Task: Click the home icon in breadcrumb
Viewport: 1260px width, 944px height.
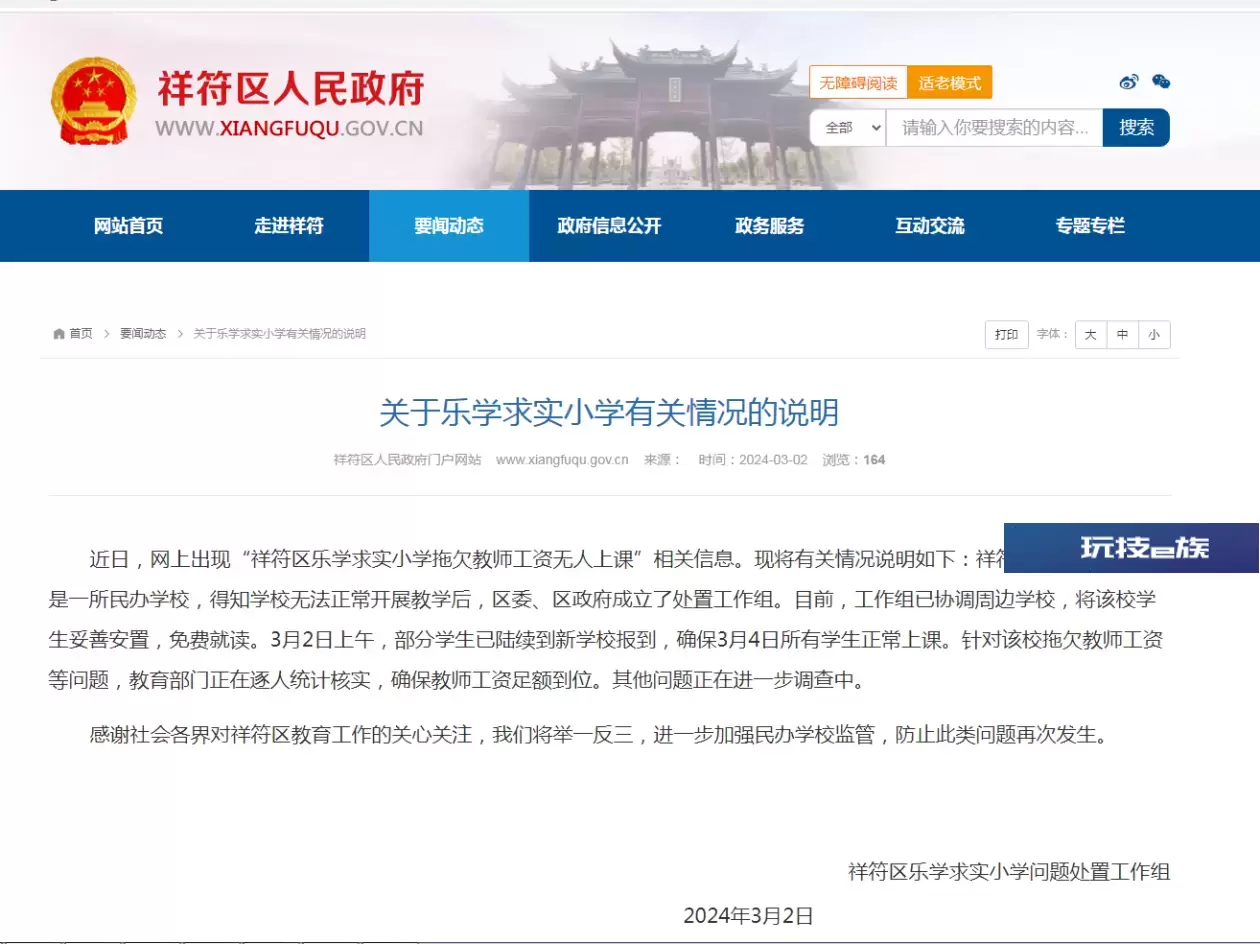Action: click(x=59, y=334)
